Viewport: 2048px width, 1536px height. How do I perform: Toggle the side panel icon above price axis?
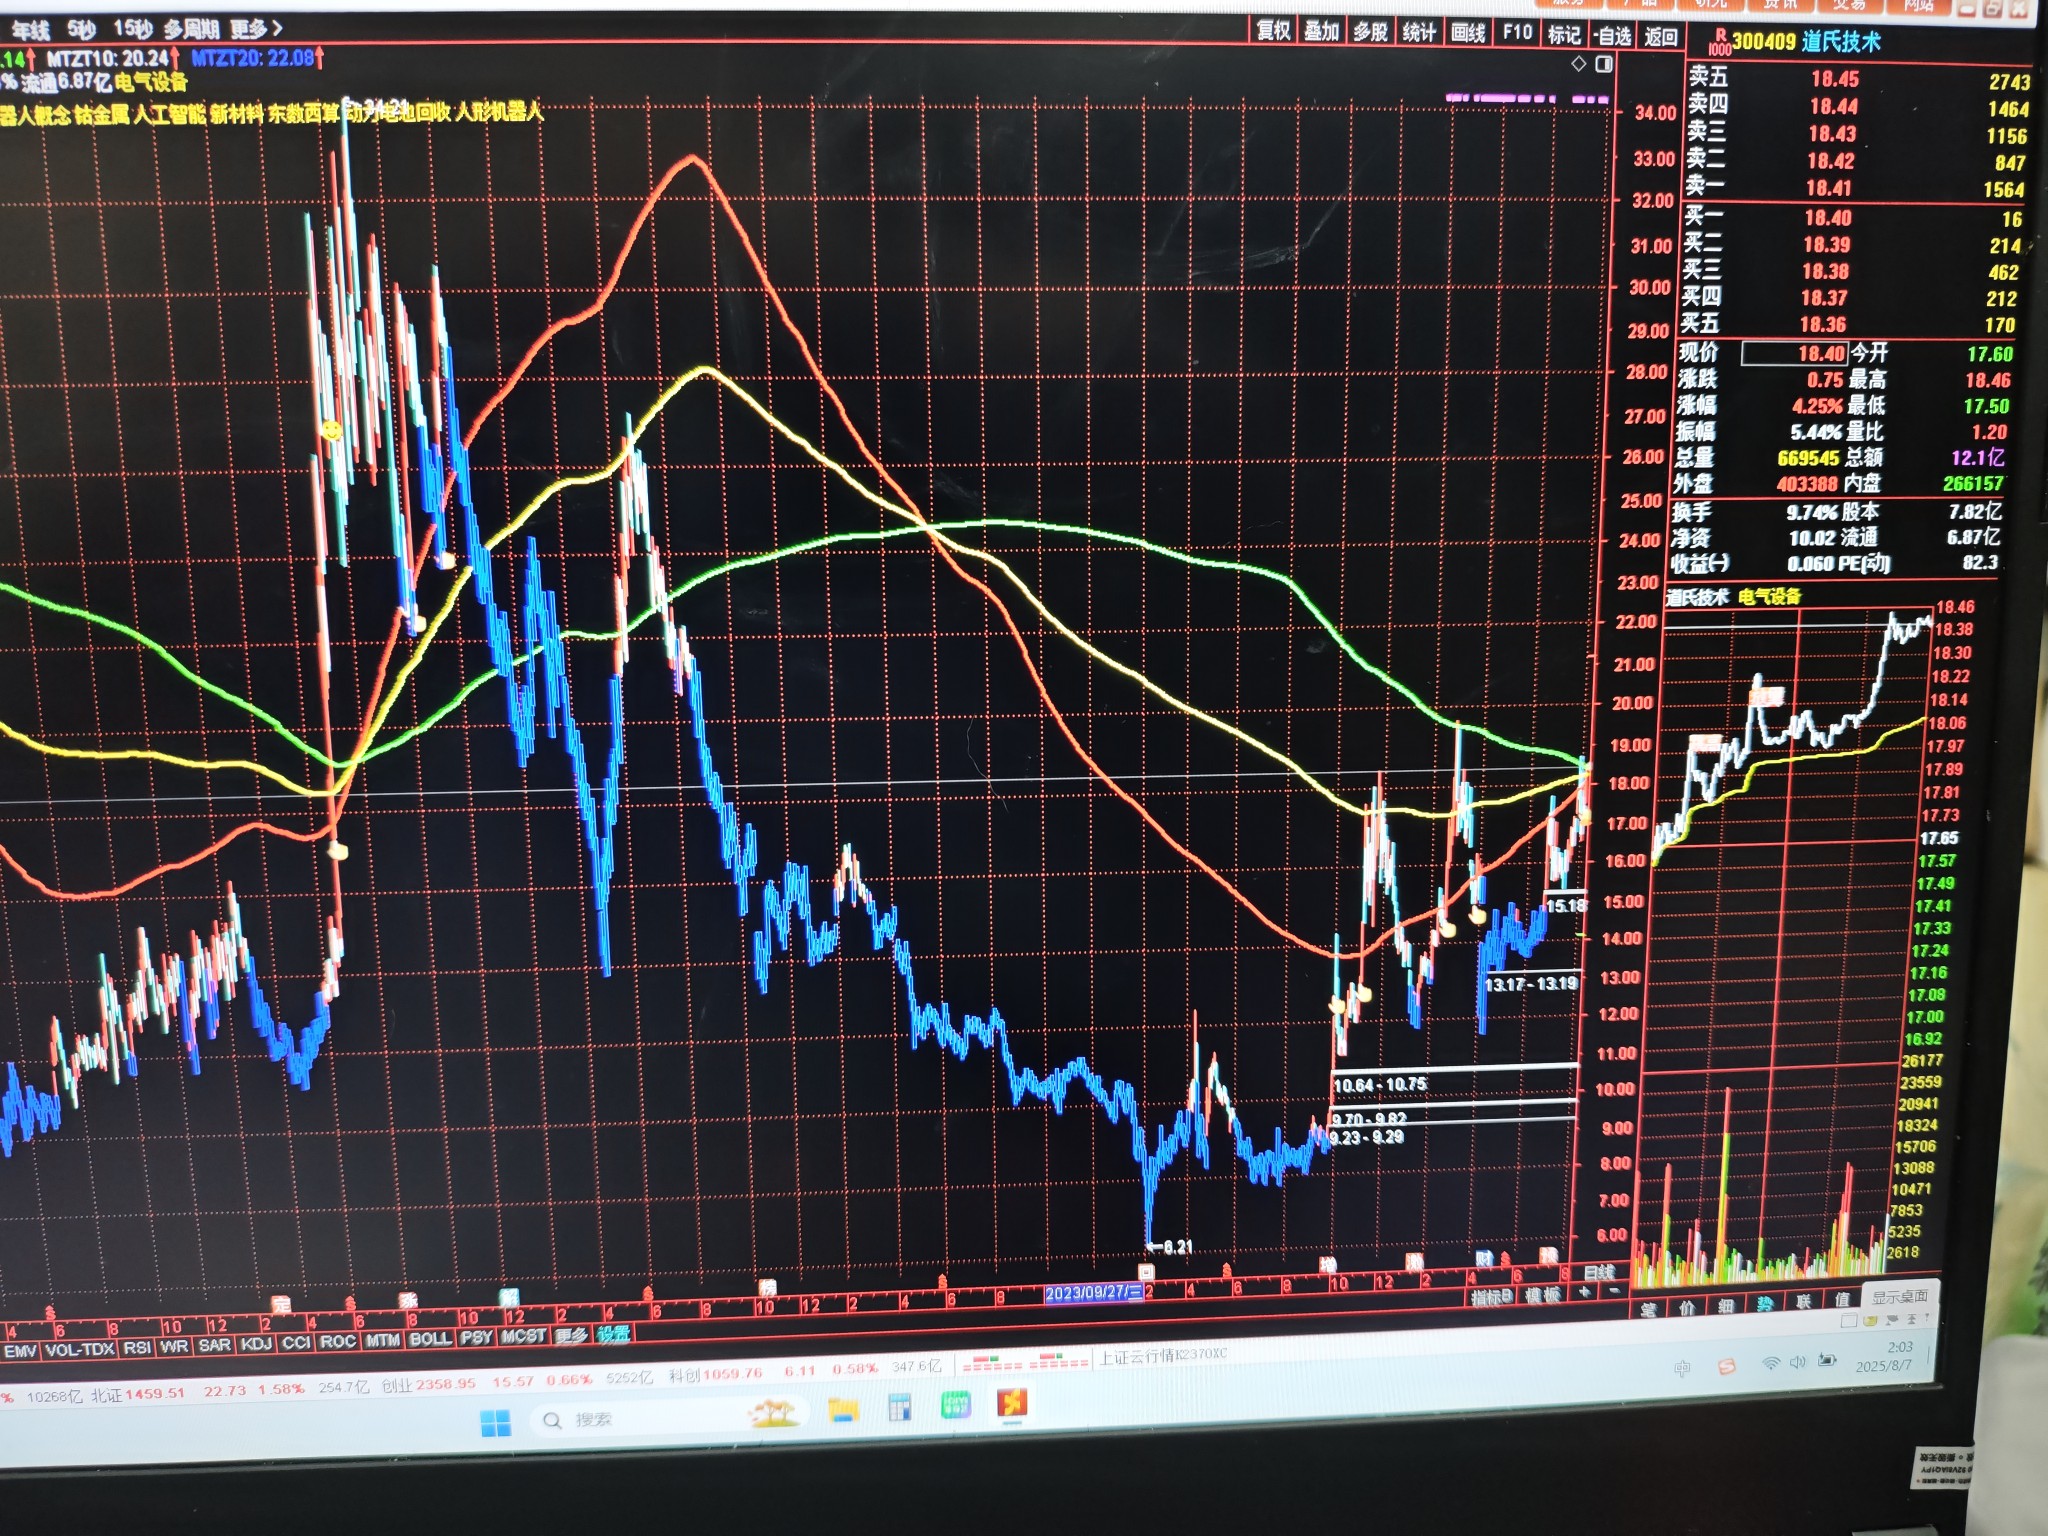pos(1603,64)
